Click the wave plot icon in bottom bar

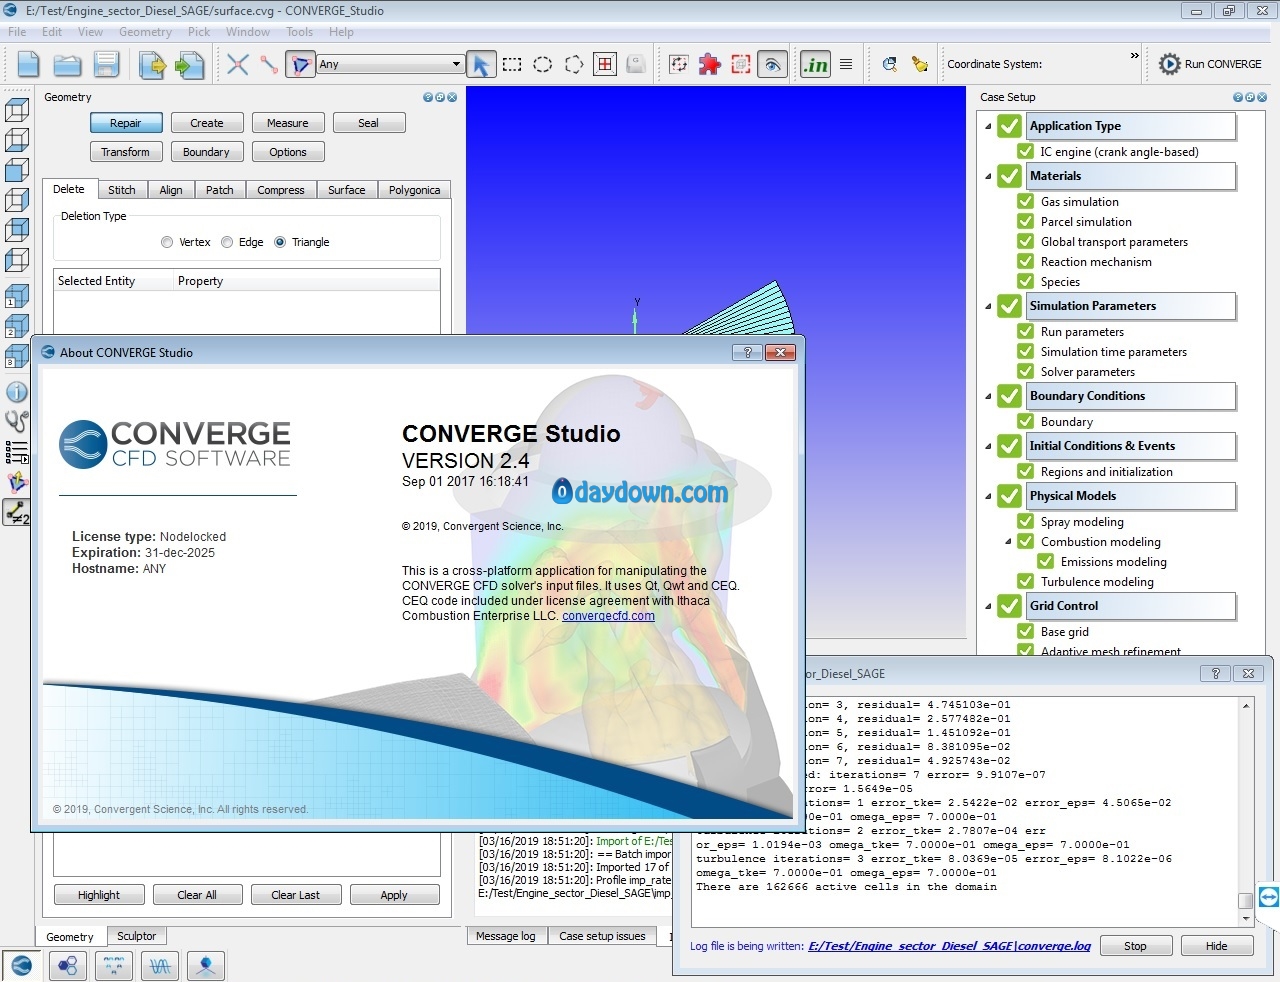click(x=160, y=966)
